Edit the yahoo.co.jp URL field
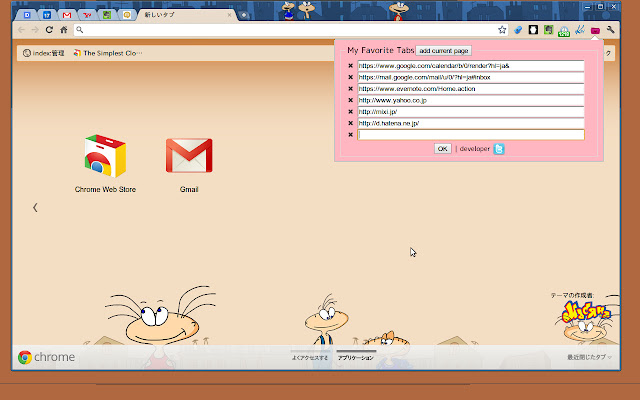This screenshot has width=640, height=400. pos(471,100)
